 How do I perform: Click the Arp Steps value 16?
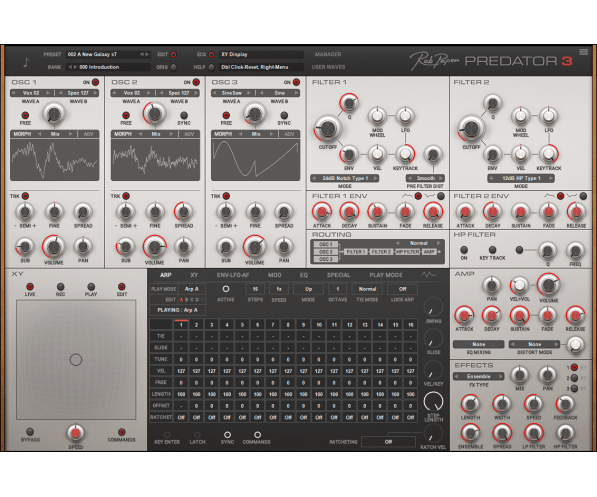point(255,289)
